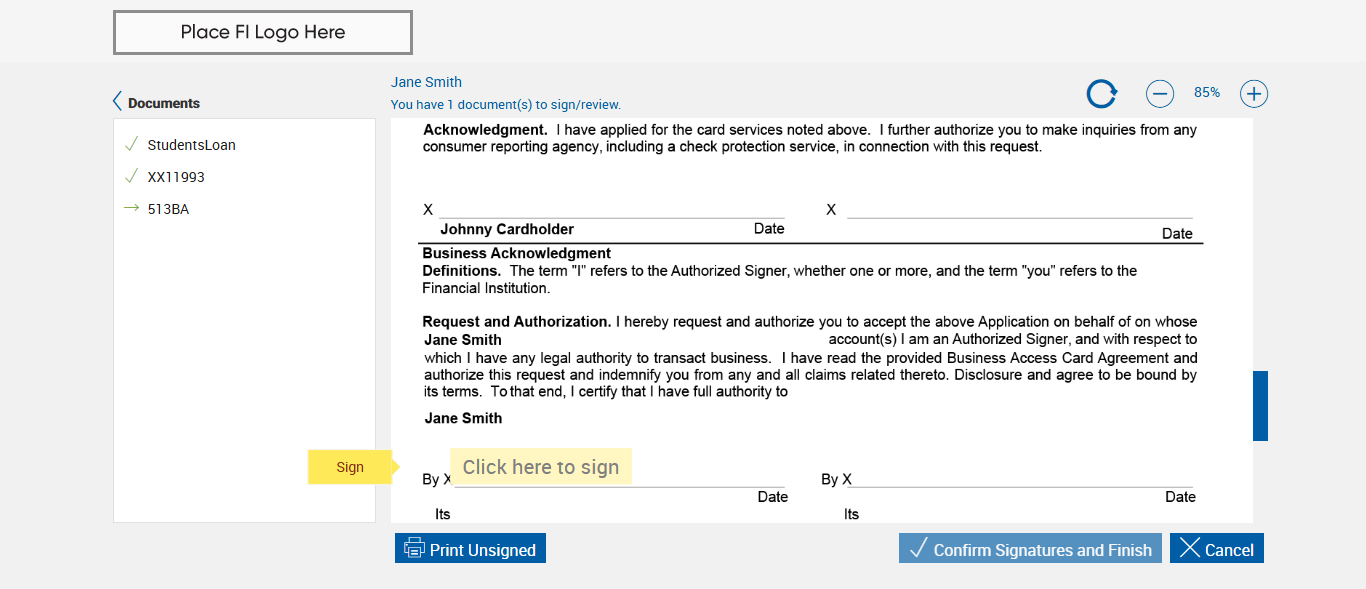This screenshot has height=589, width=1366.
Task: Select the XX11993 document
Action: click(176, 177)
